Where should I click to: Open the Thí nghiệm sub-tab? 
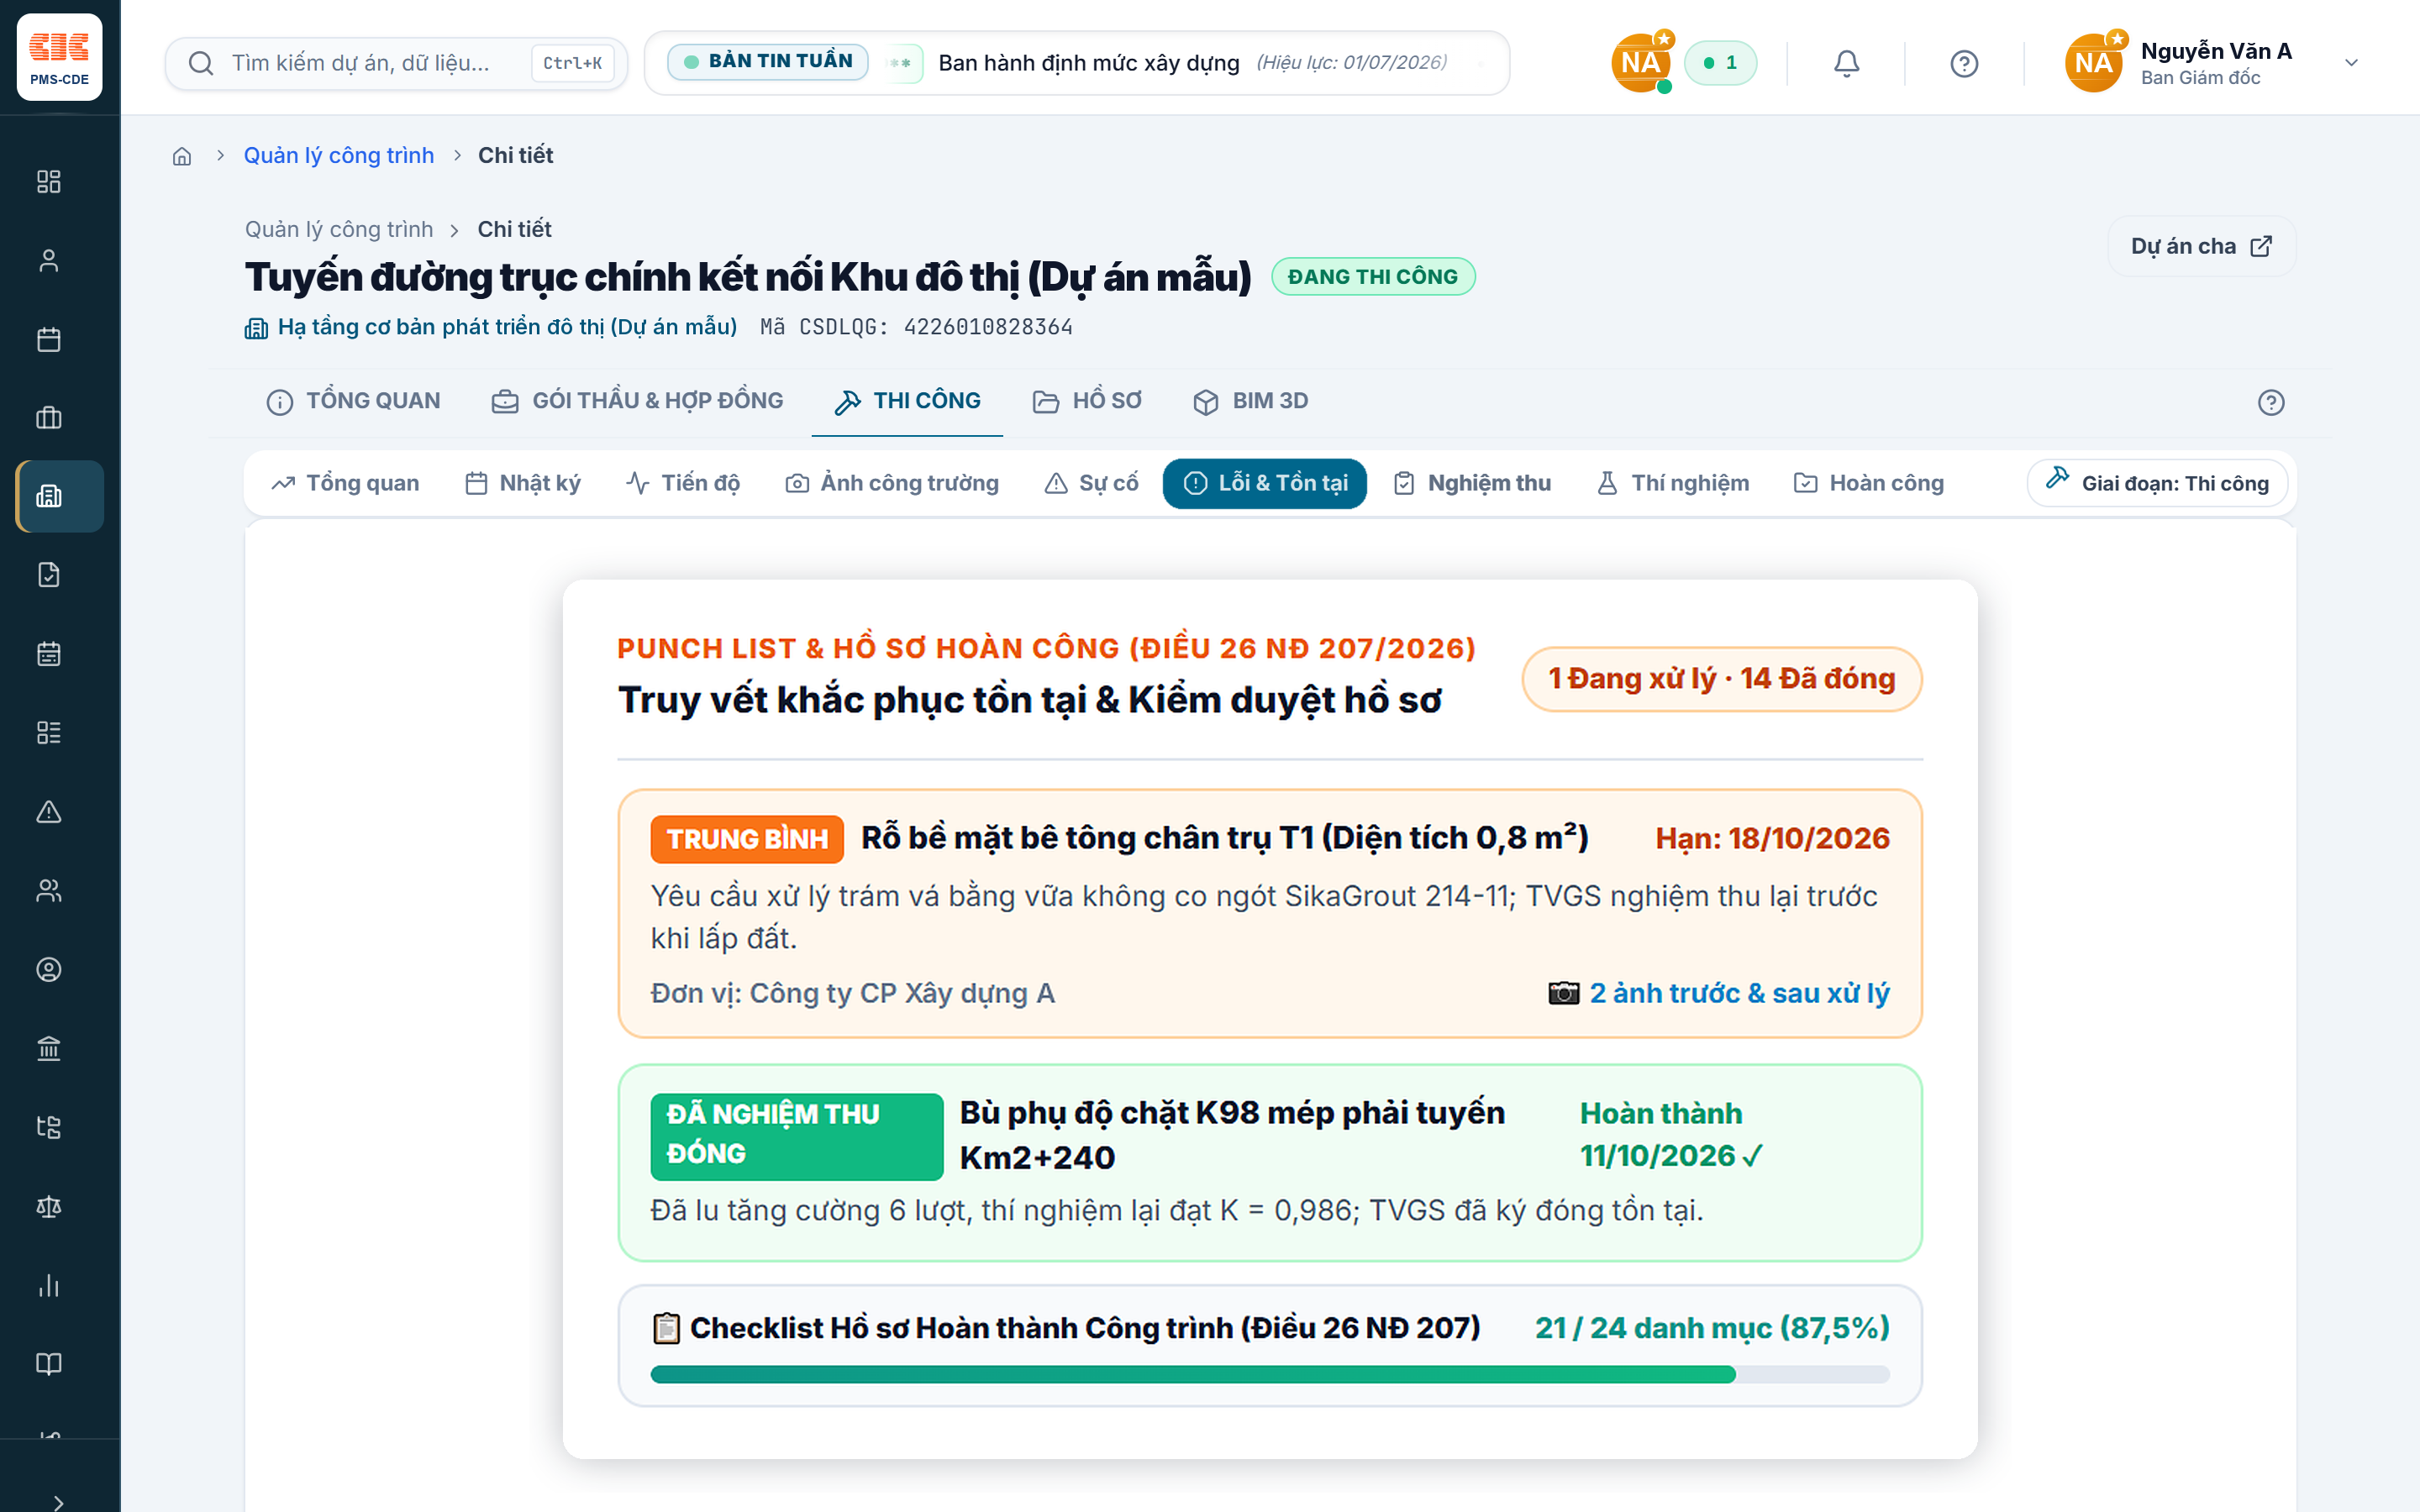coord(1673,483)
